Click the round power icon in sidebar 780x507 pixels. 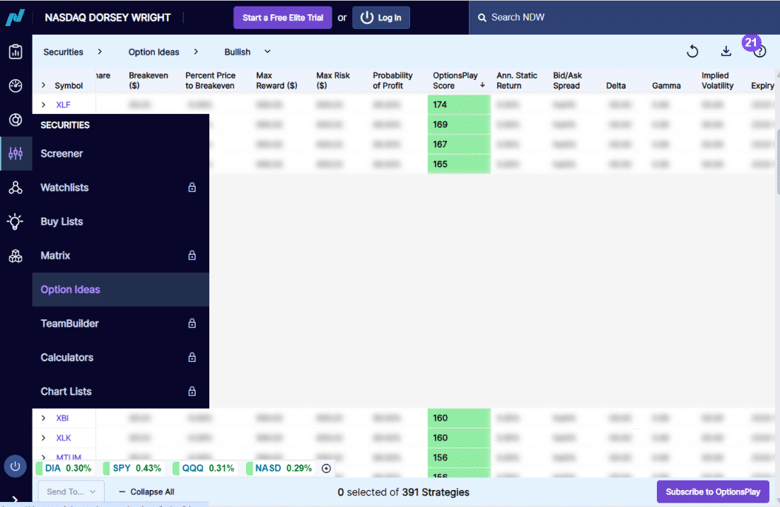(x=15, y=466)
